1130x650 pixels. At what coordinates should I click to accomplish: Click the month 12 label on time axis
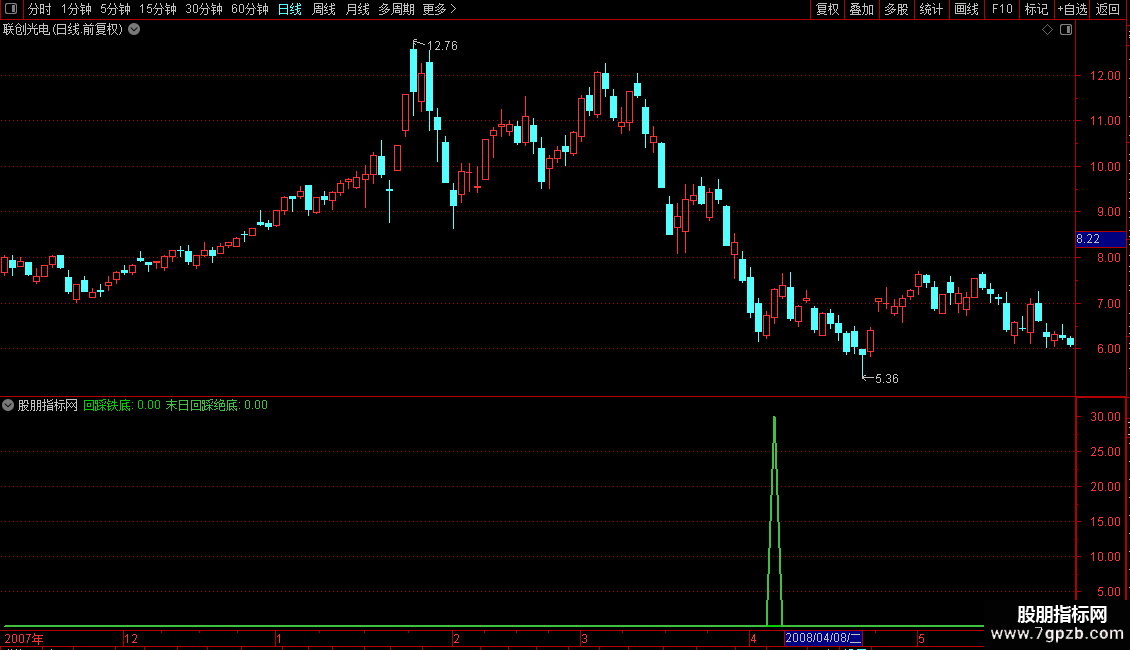click(x=130, y=638)
